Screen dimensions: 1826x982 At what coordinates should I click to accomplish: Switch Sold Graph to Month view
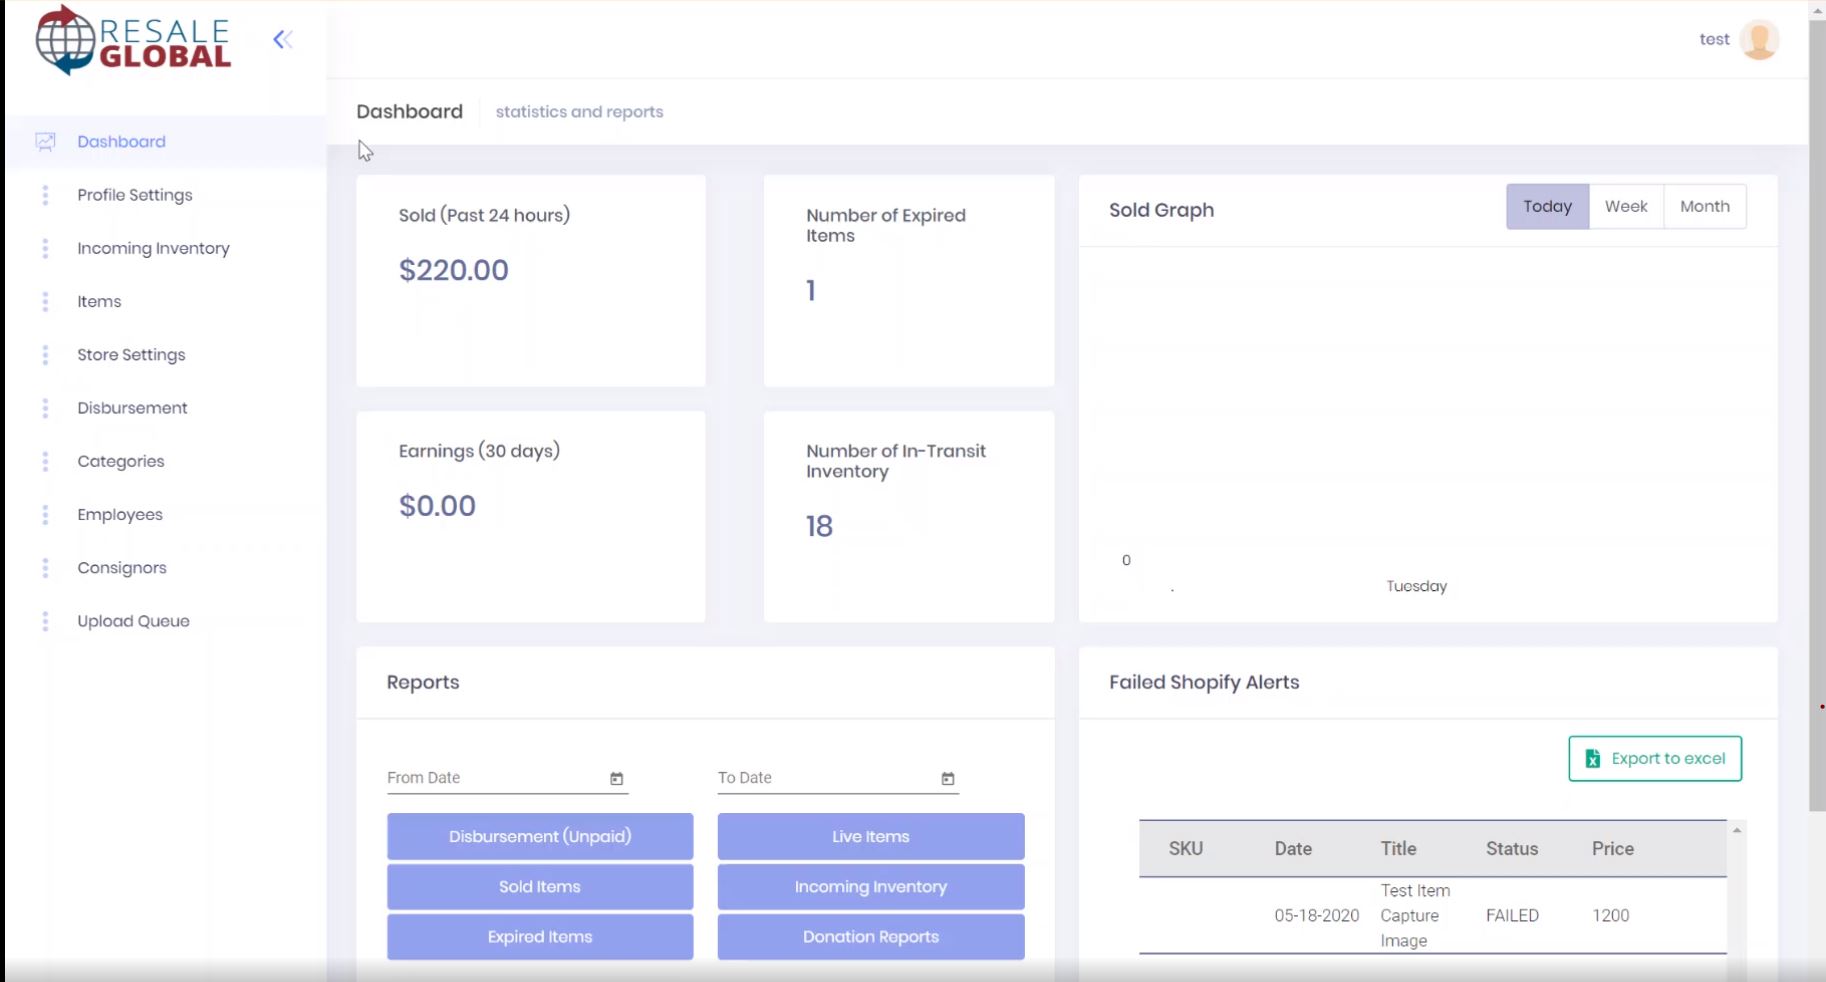tap(1704, 207)
